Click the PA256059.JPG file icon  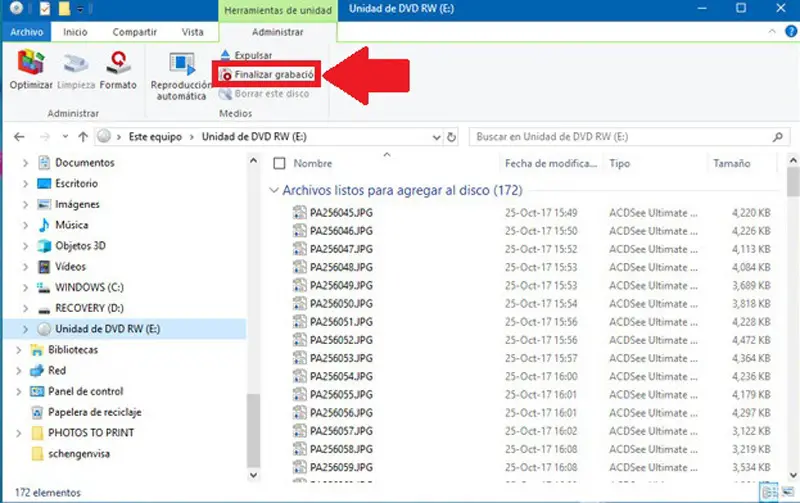click(300, 467)
